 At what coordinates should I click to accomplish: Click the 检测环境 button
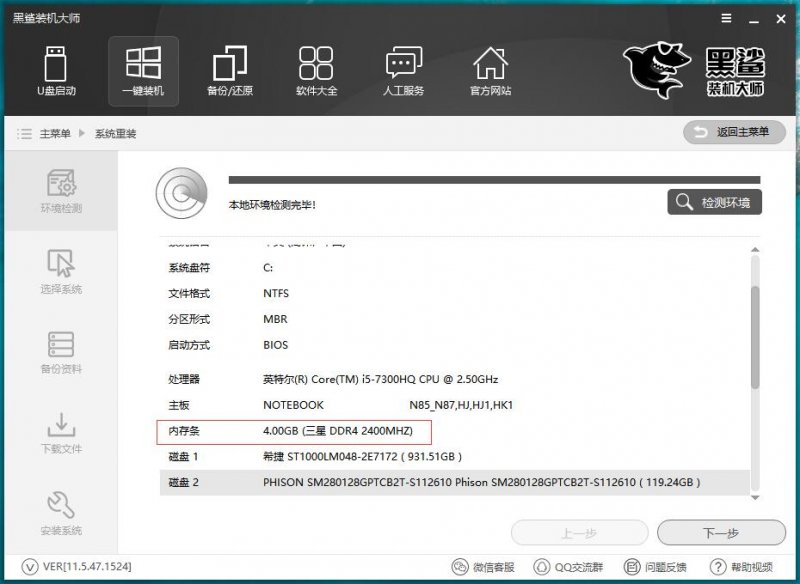[x=714, y=202]
